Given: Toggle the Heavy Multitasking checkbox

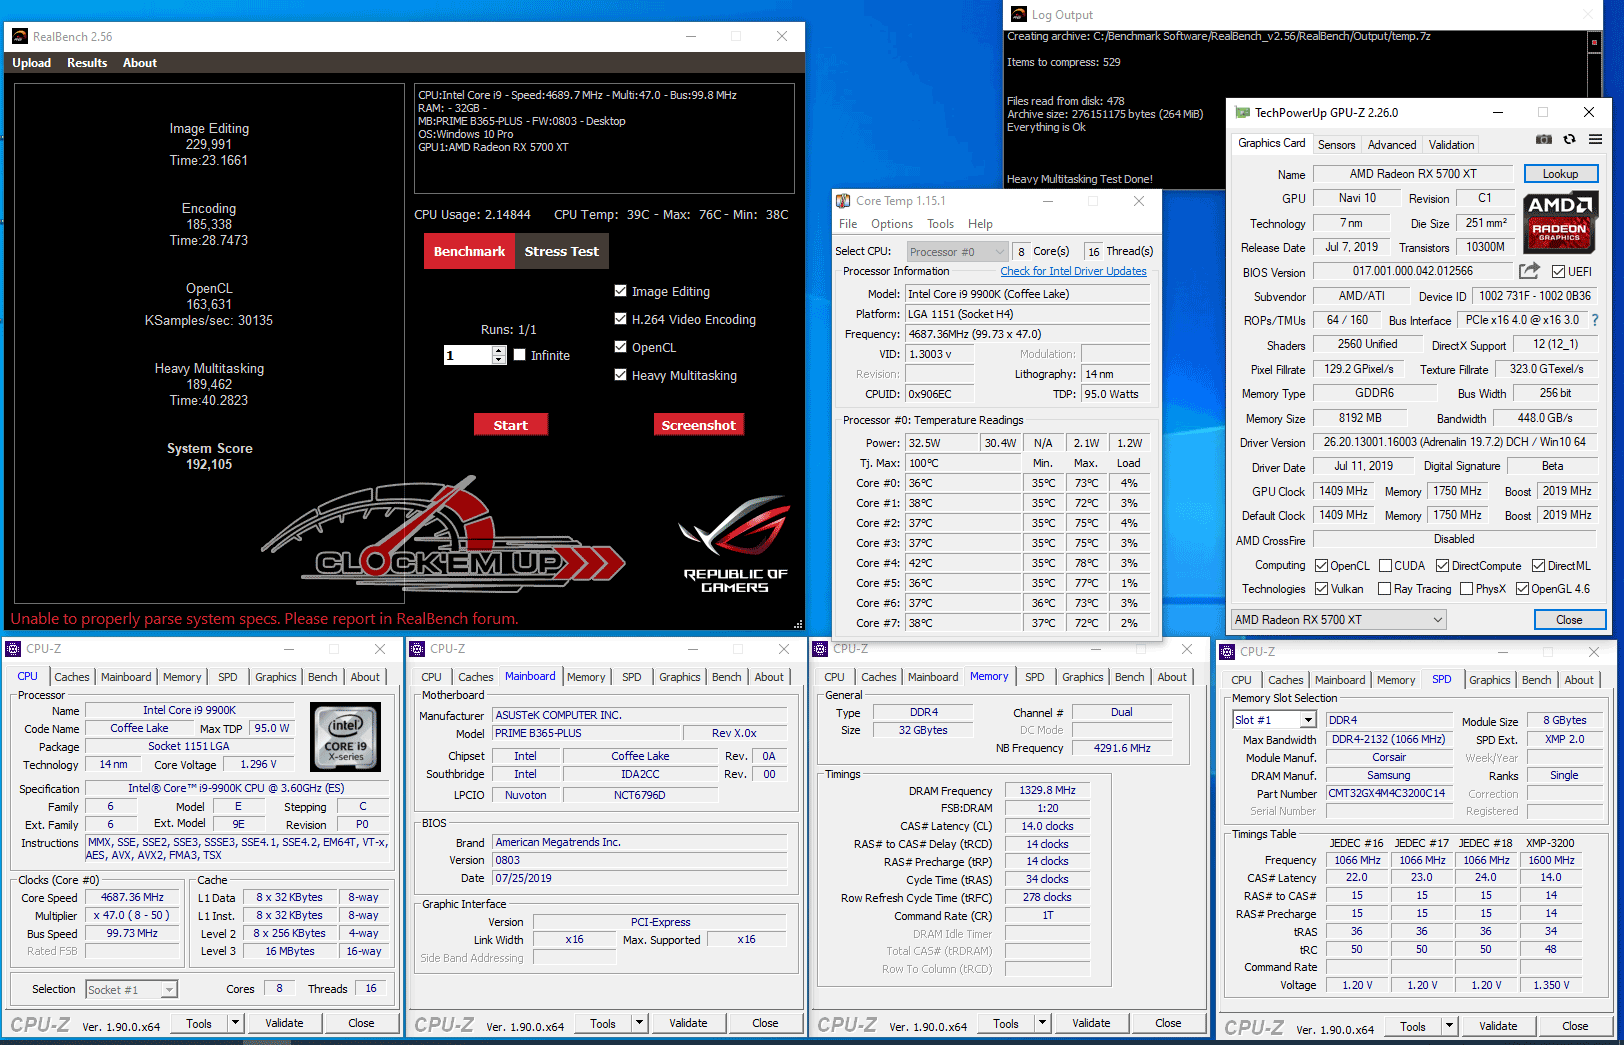Looking at the screenshot, I should point(620,375).
